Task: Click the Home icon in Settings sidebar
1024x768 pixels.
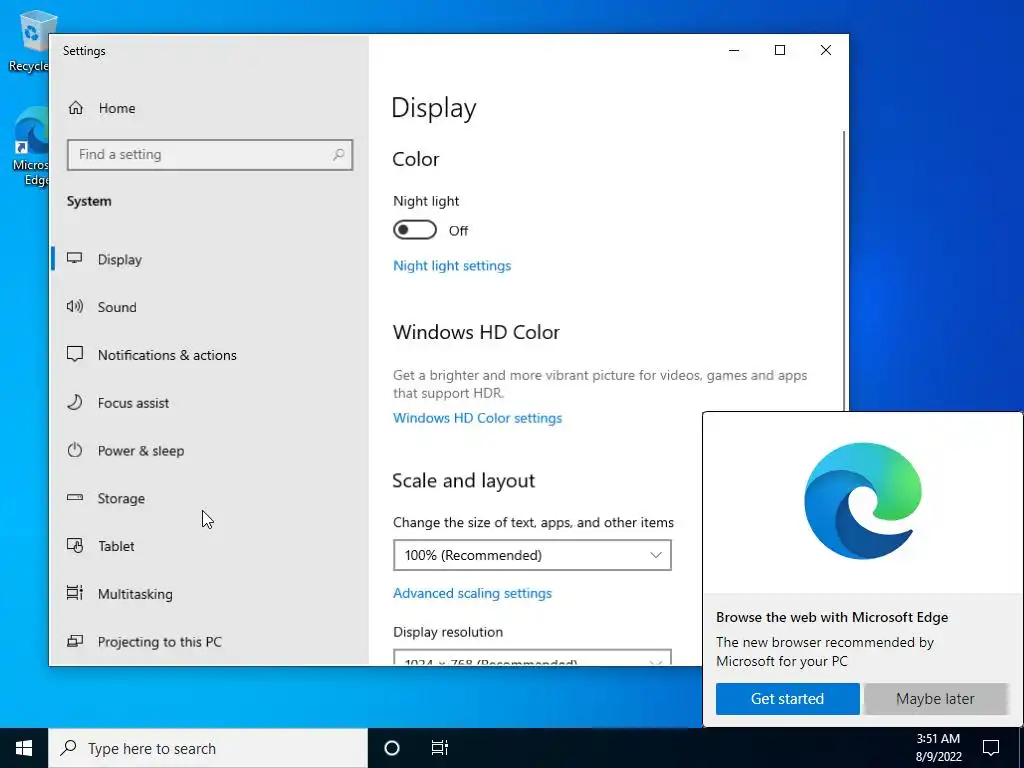Action: [76, 108]
